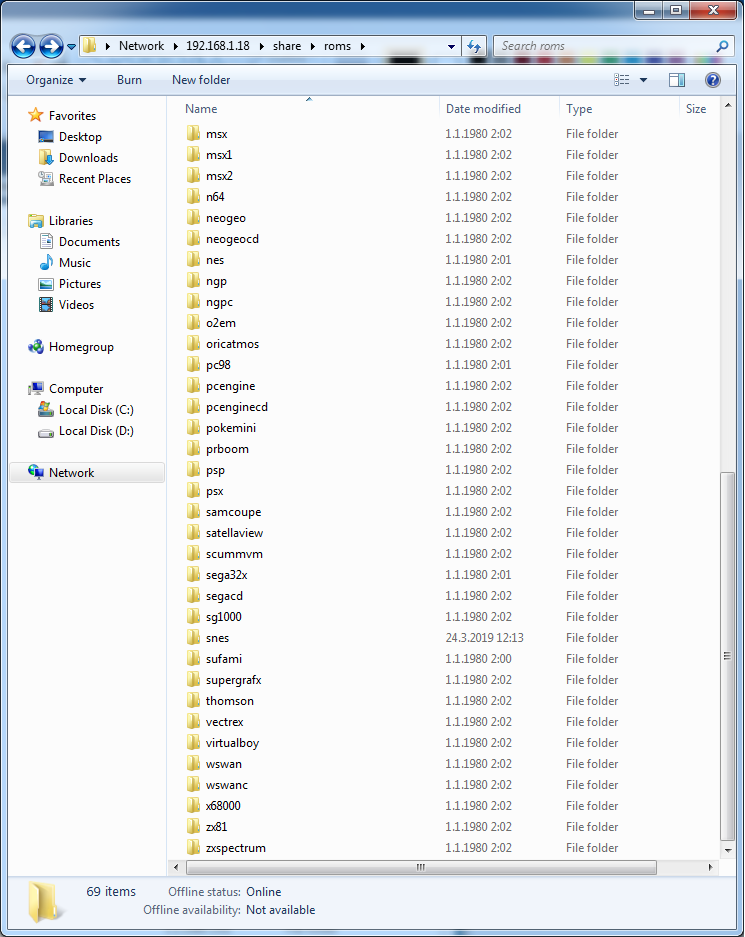Go forward with the Forward arrow button
This screenshot has width=745, height=937.
pyautogui.click(x=51, y=46)
